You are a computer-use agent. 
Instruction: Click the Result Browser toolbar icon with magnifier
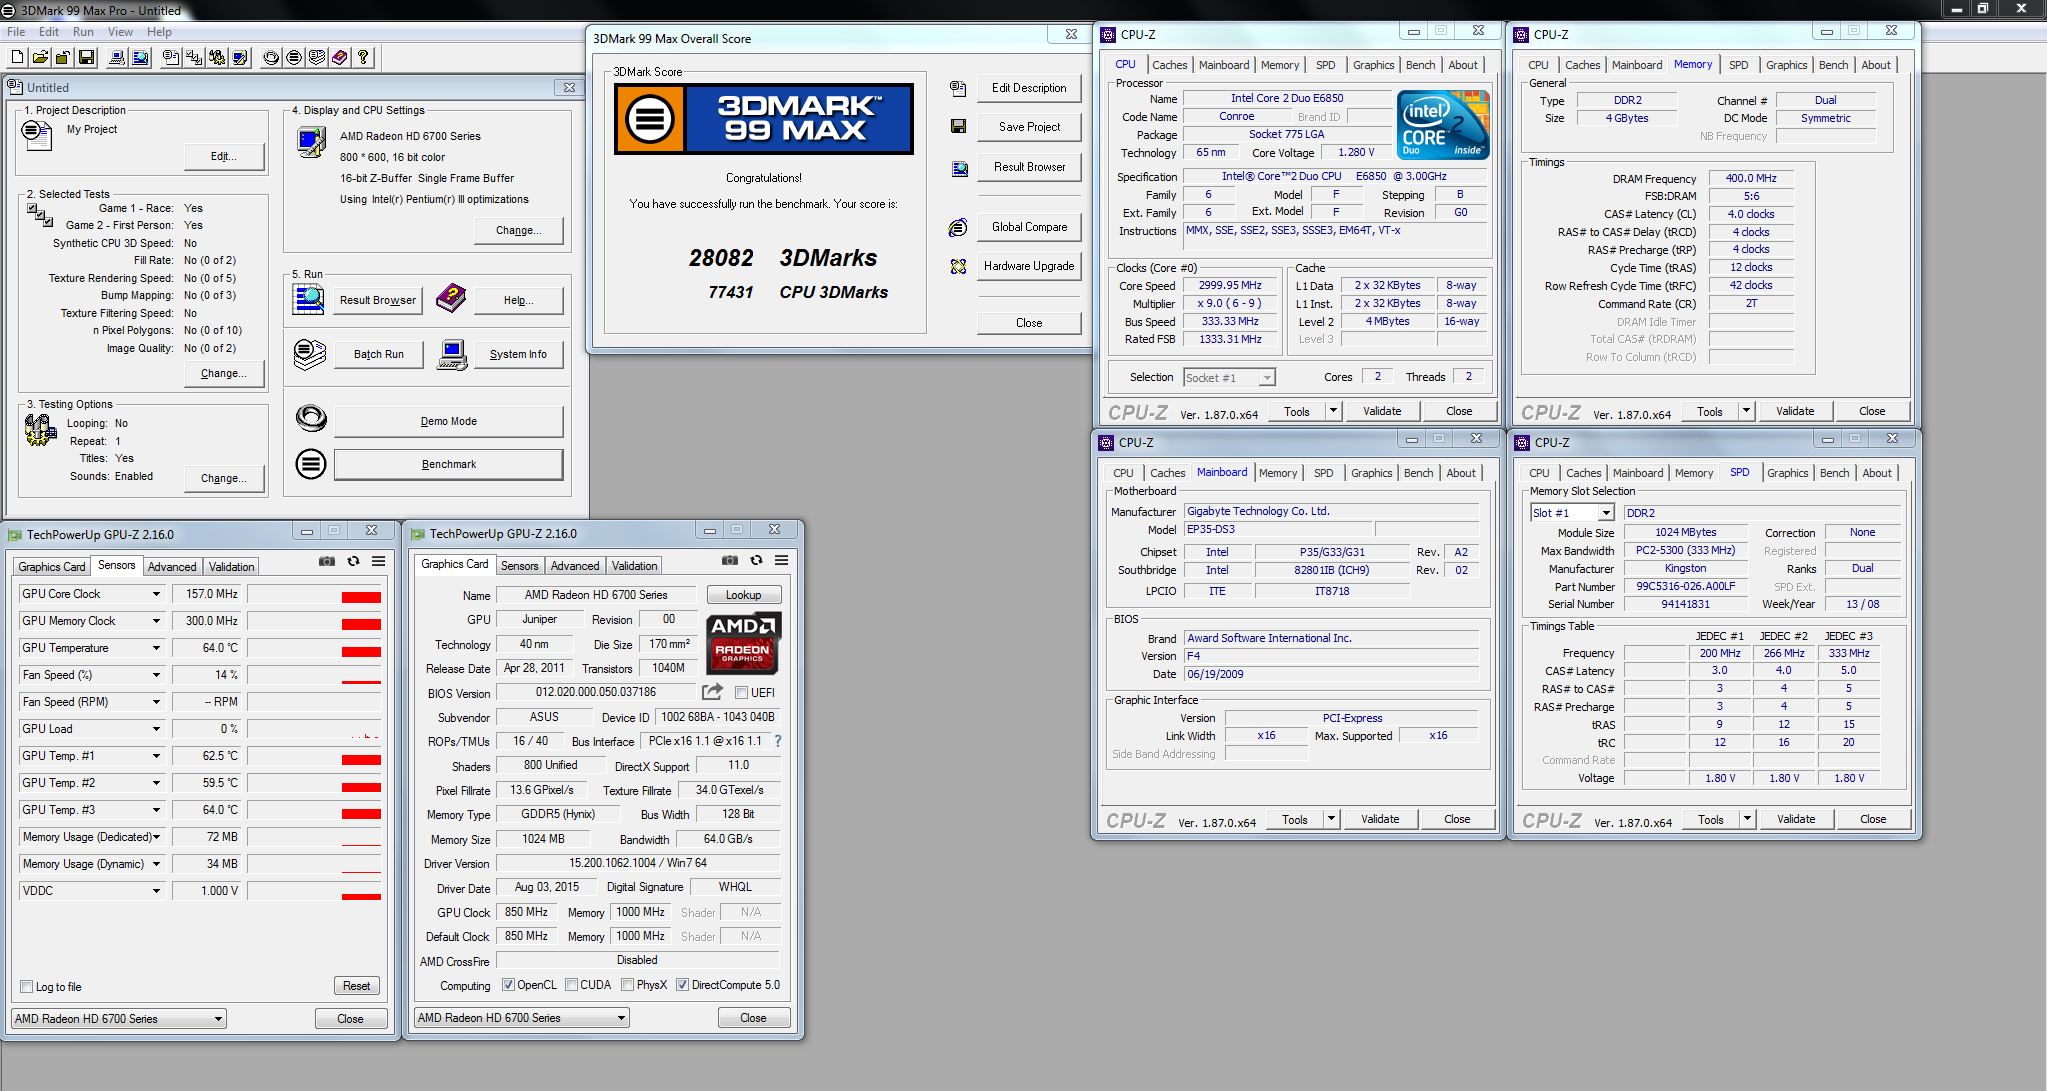click(x=140, y=57)
